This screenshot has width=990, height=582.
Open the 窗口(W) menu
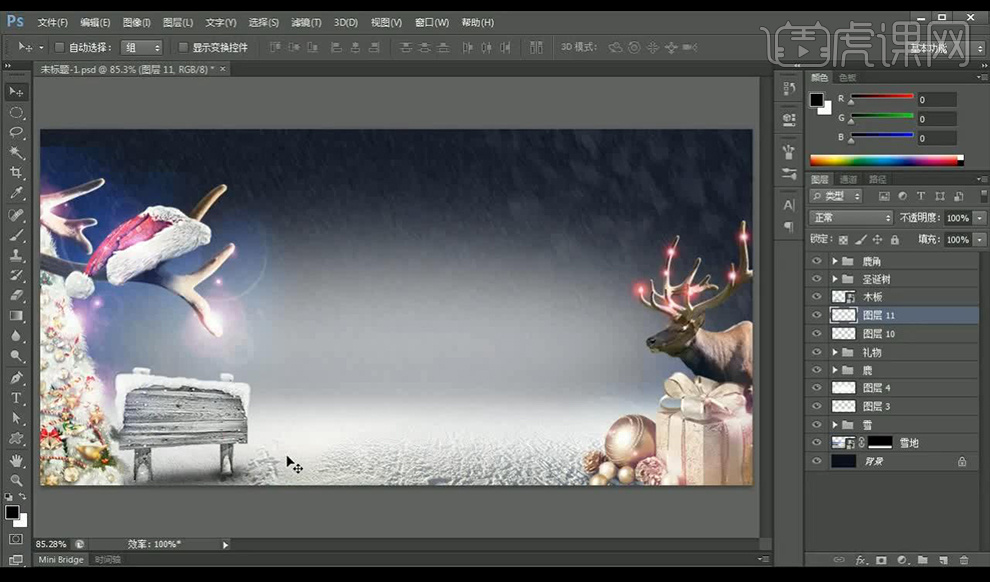pos(432,23)
